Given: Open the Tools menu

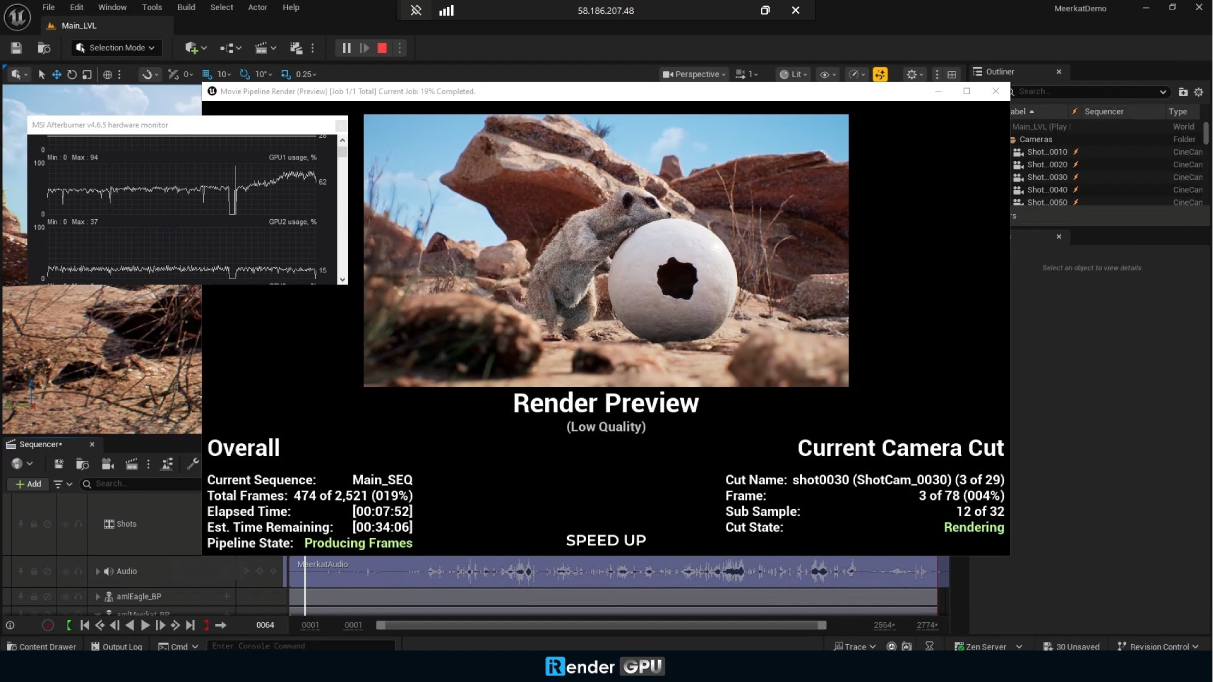Looking at the screenshot, I should pyautogui.click(x=152, y=7).
